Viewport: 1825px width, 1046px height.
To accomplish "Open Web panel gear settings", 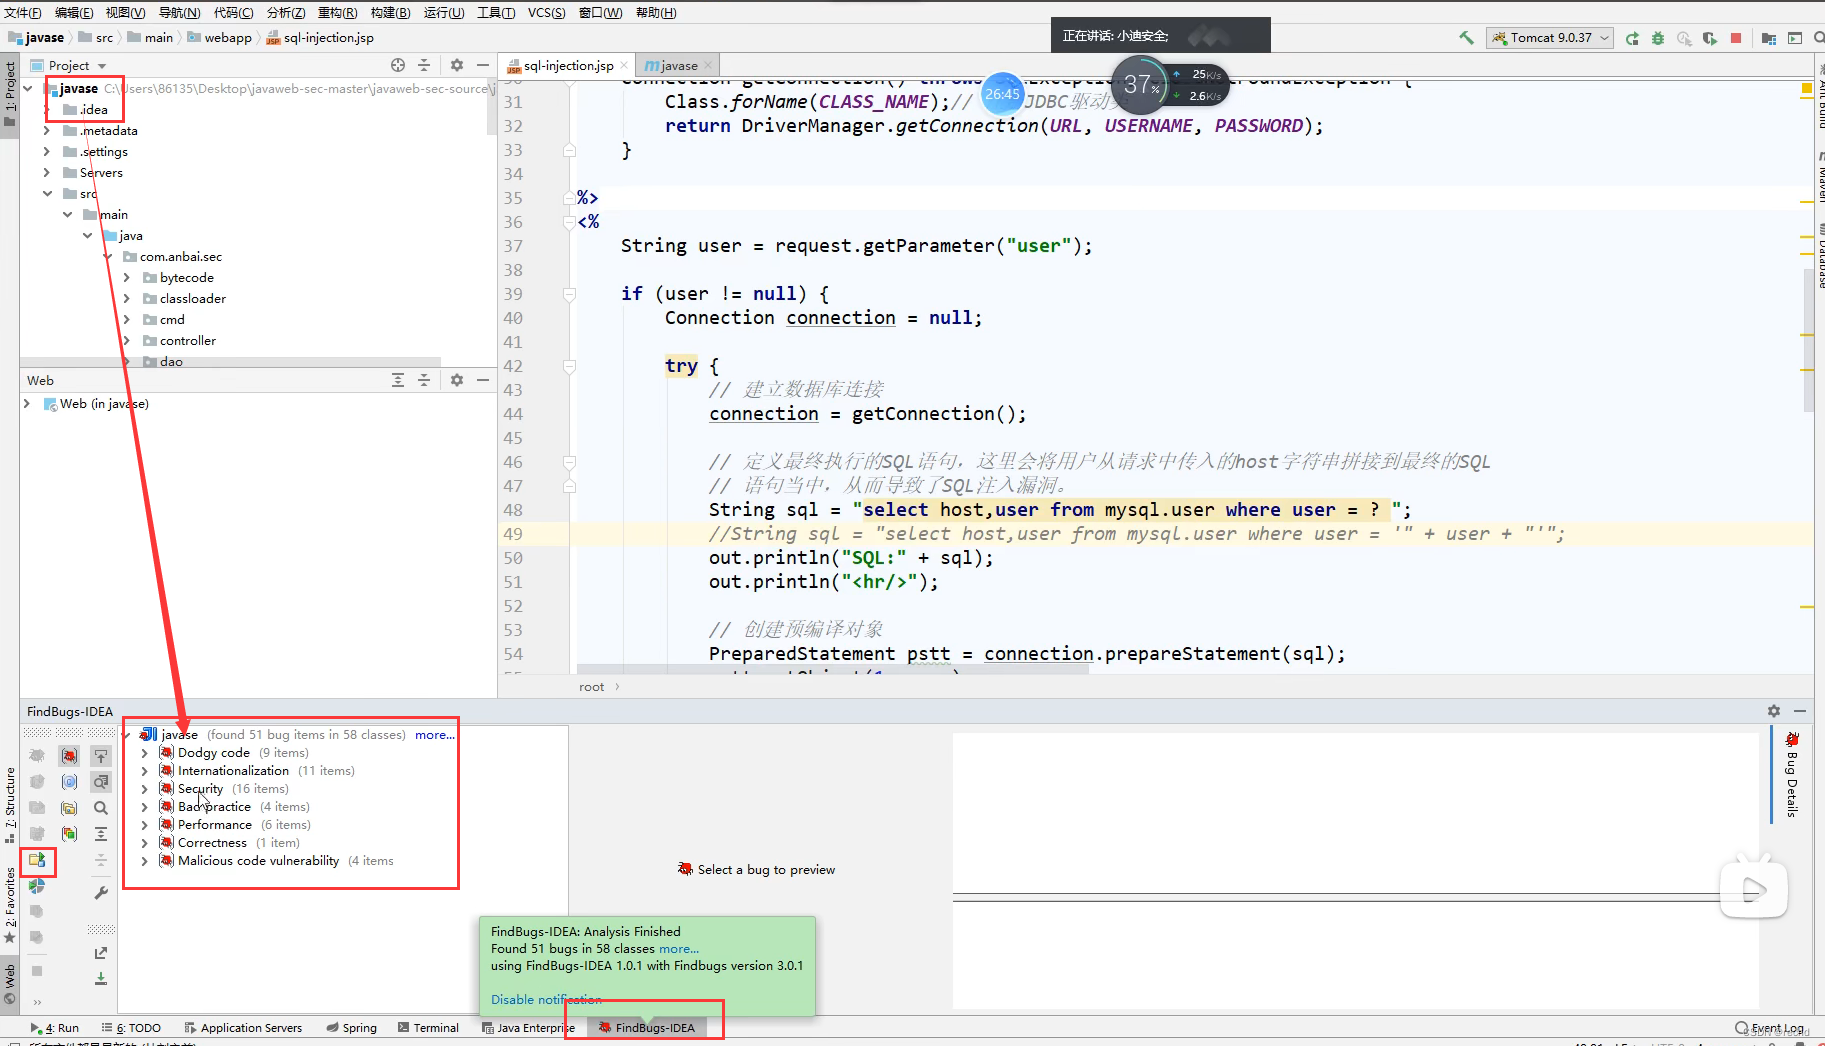I will click(457, 380).
